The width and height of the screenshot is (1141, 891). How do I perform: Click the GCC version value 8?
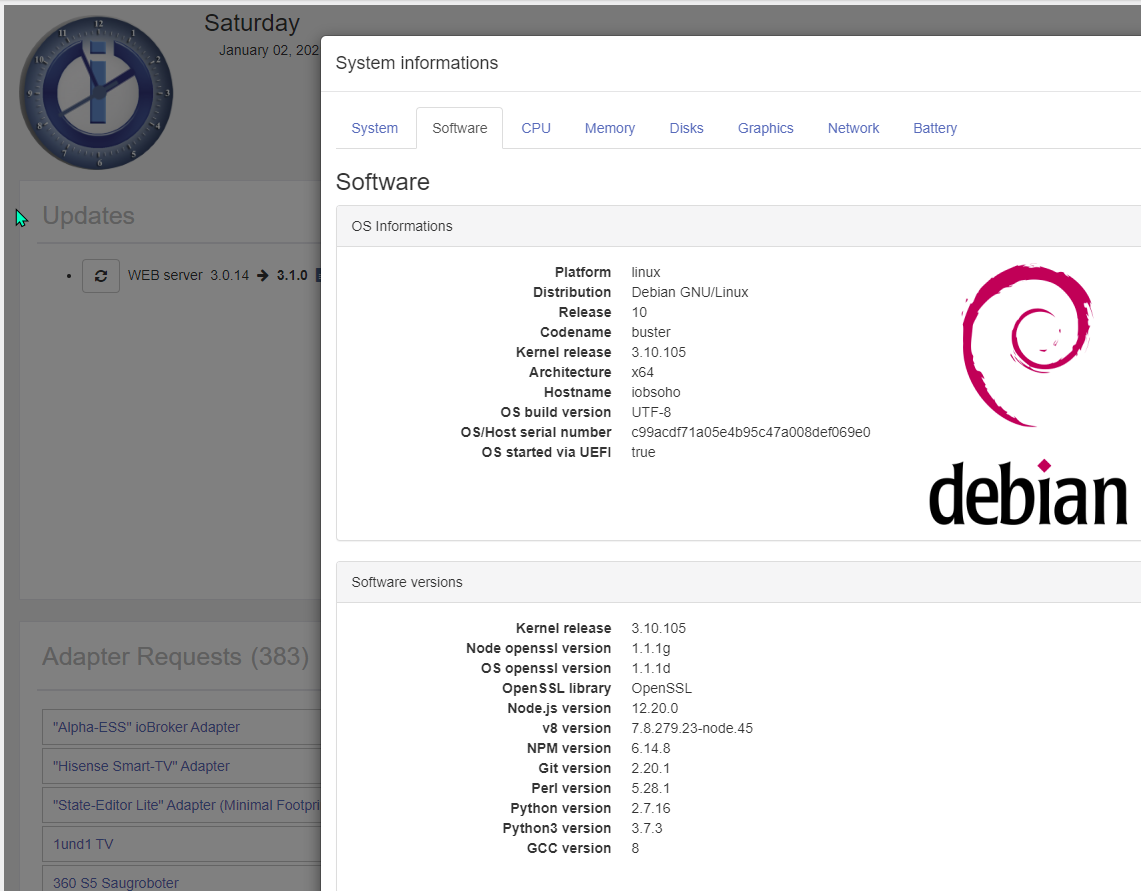[x=635, y=849]
